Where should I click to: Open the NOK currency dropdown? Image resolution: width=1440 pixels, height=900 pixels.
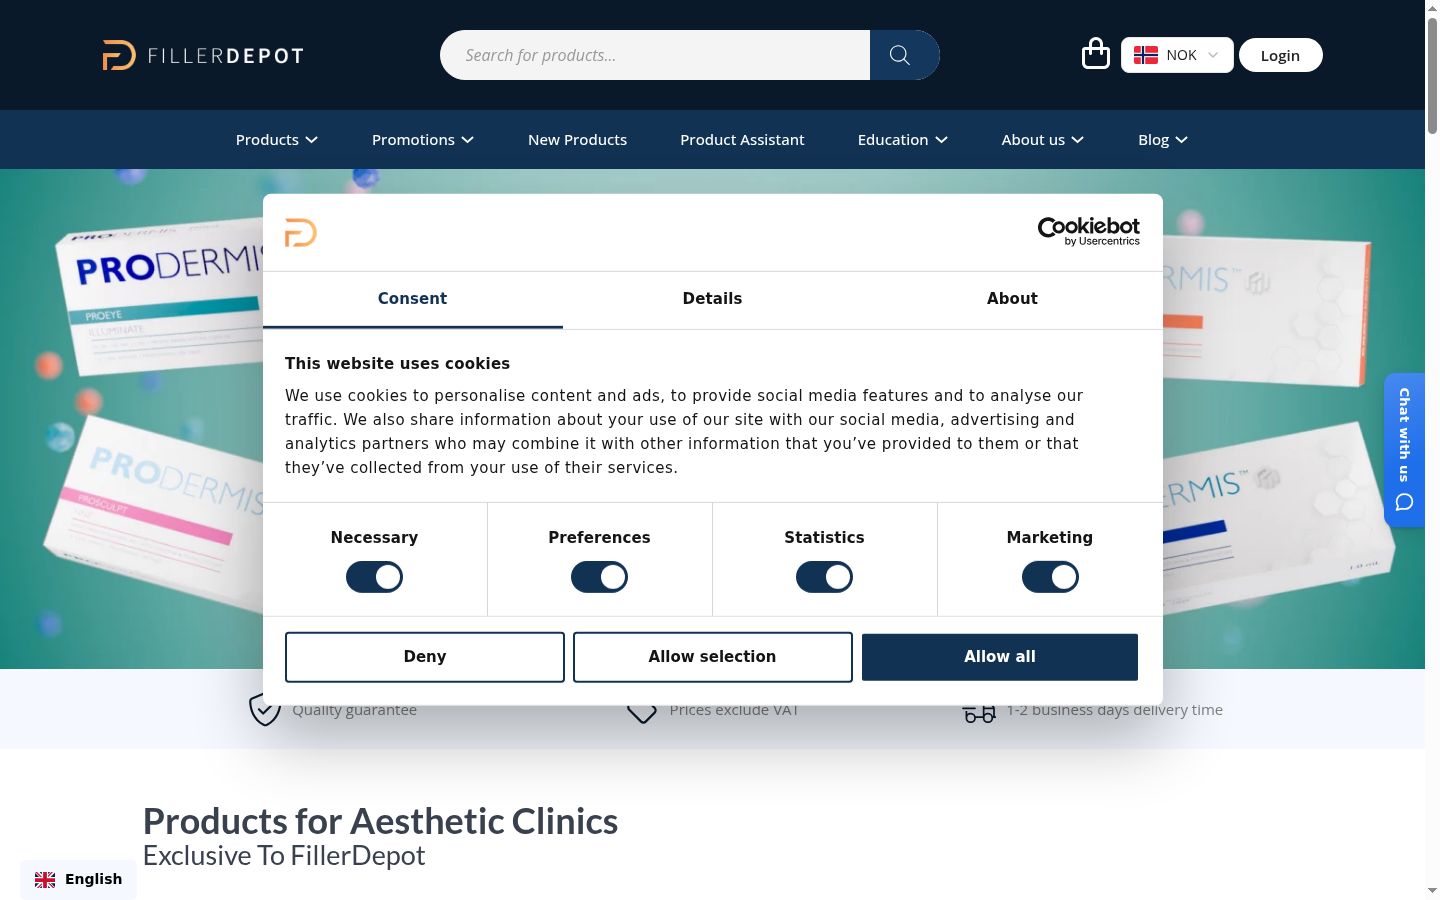coord(1177,55)
